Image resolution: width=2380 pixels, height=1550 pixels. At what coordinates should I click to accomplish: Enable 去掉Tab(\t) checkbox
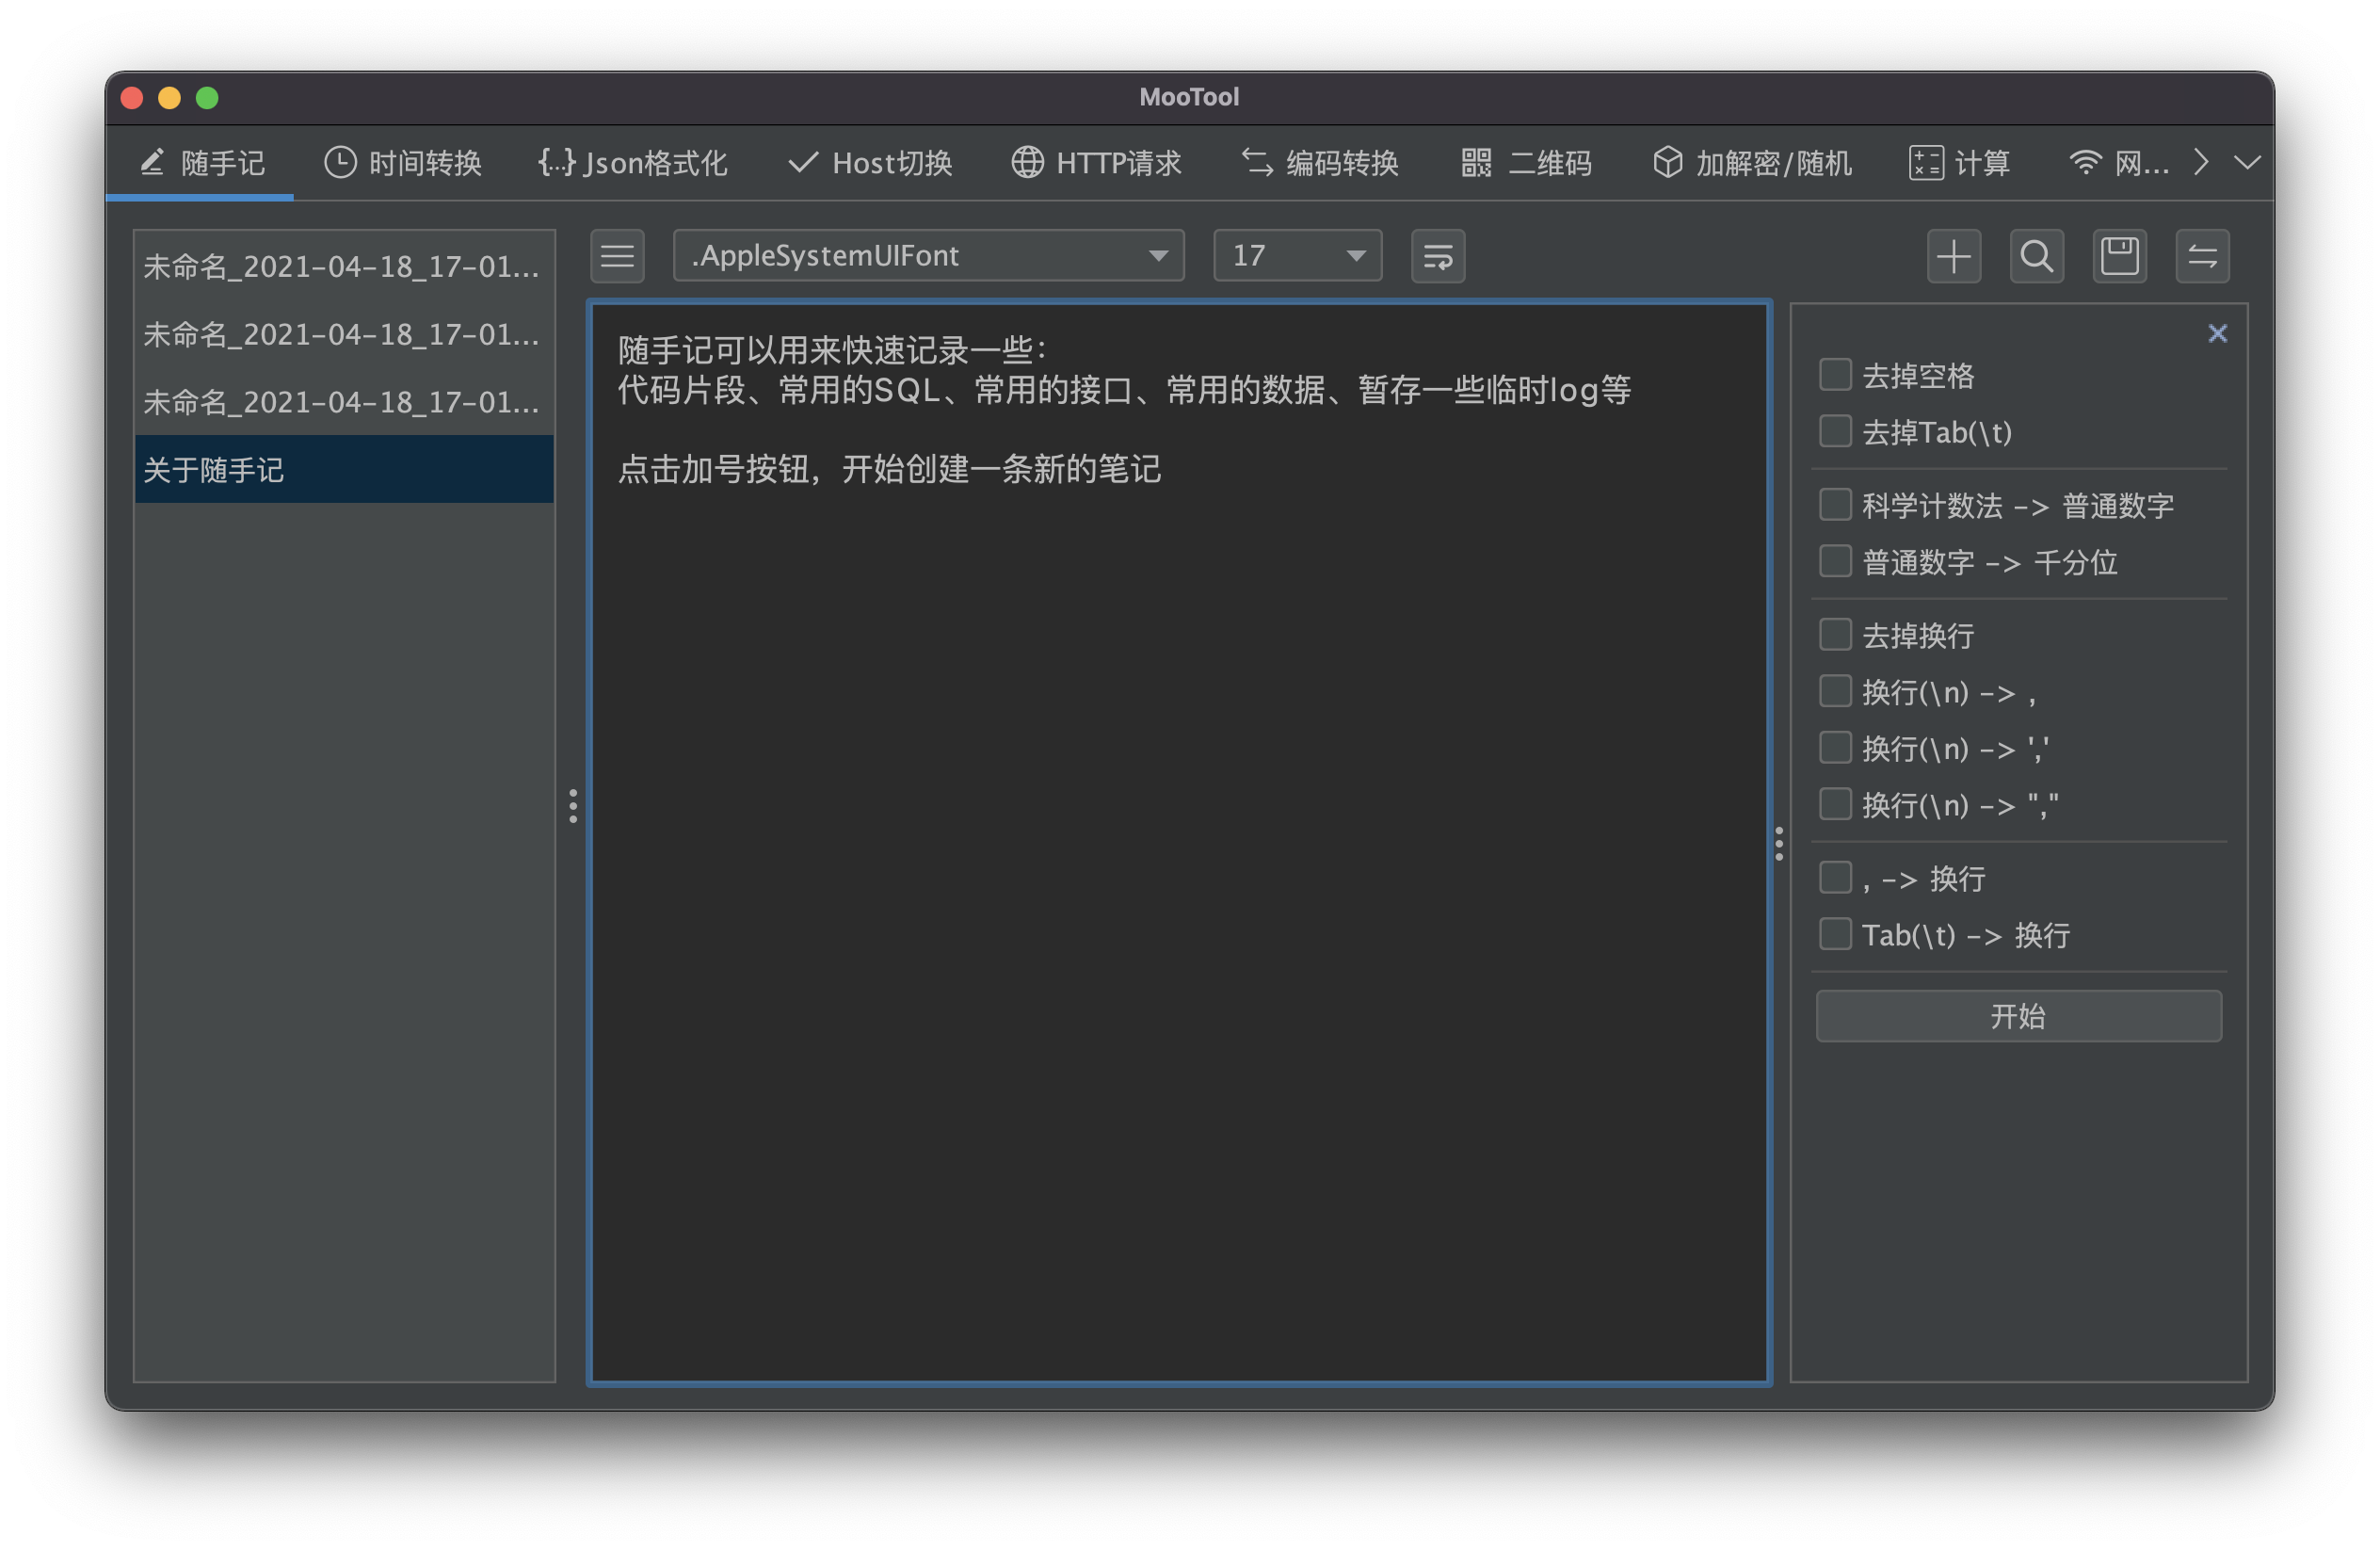1835,431
